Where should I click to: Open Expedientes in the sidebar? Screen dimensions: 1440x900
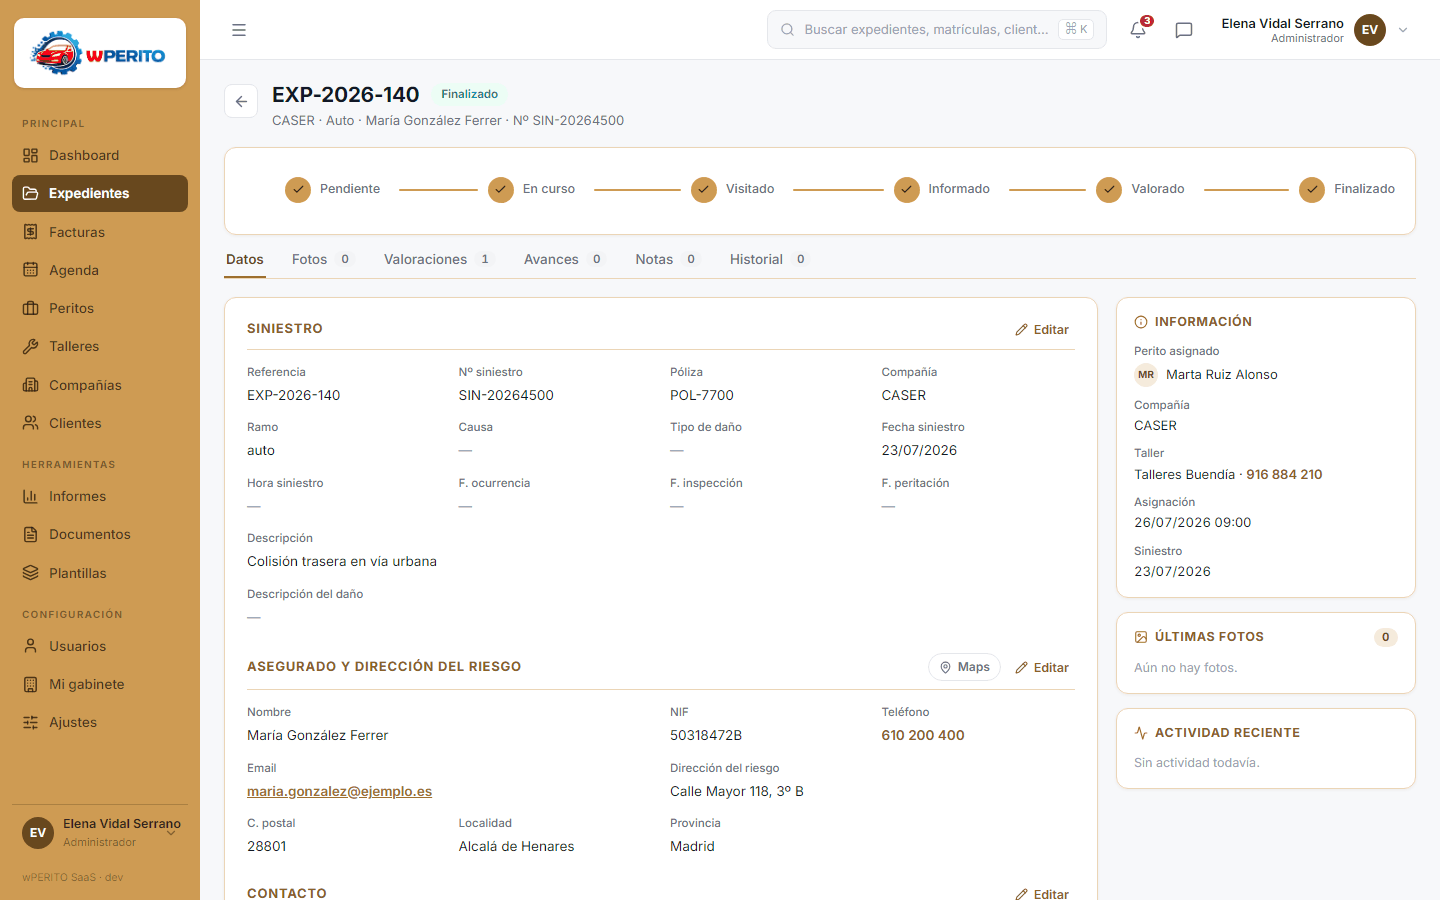100,193
